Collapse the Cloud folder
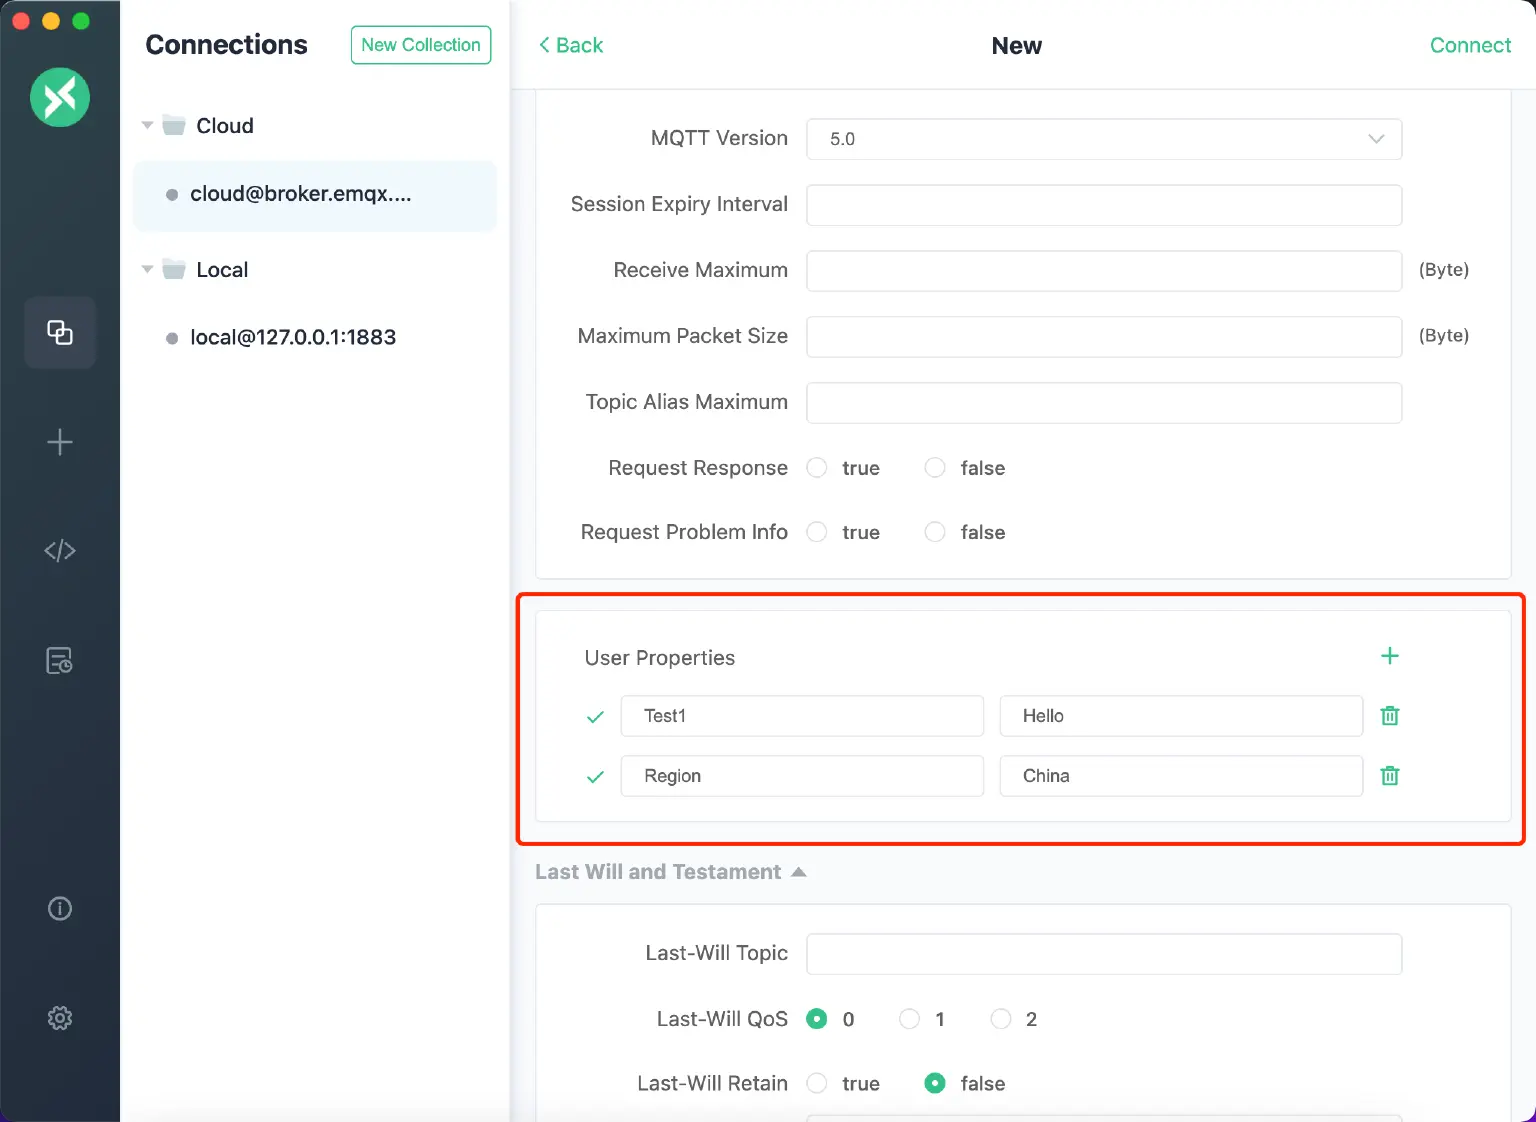 (147, 125)
